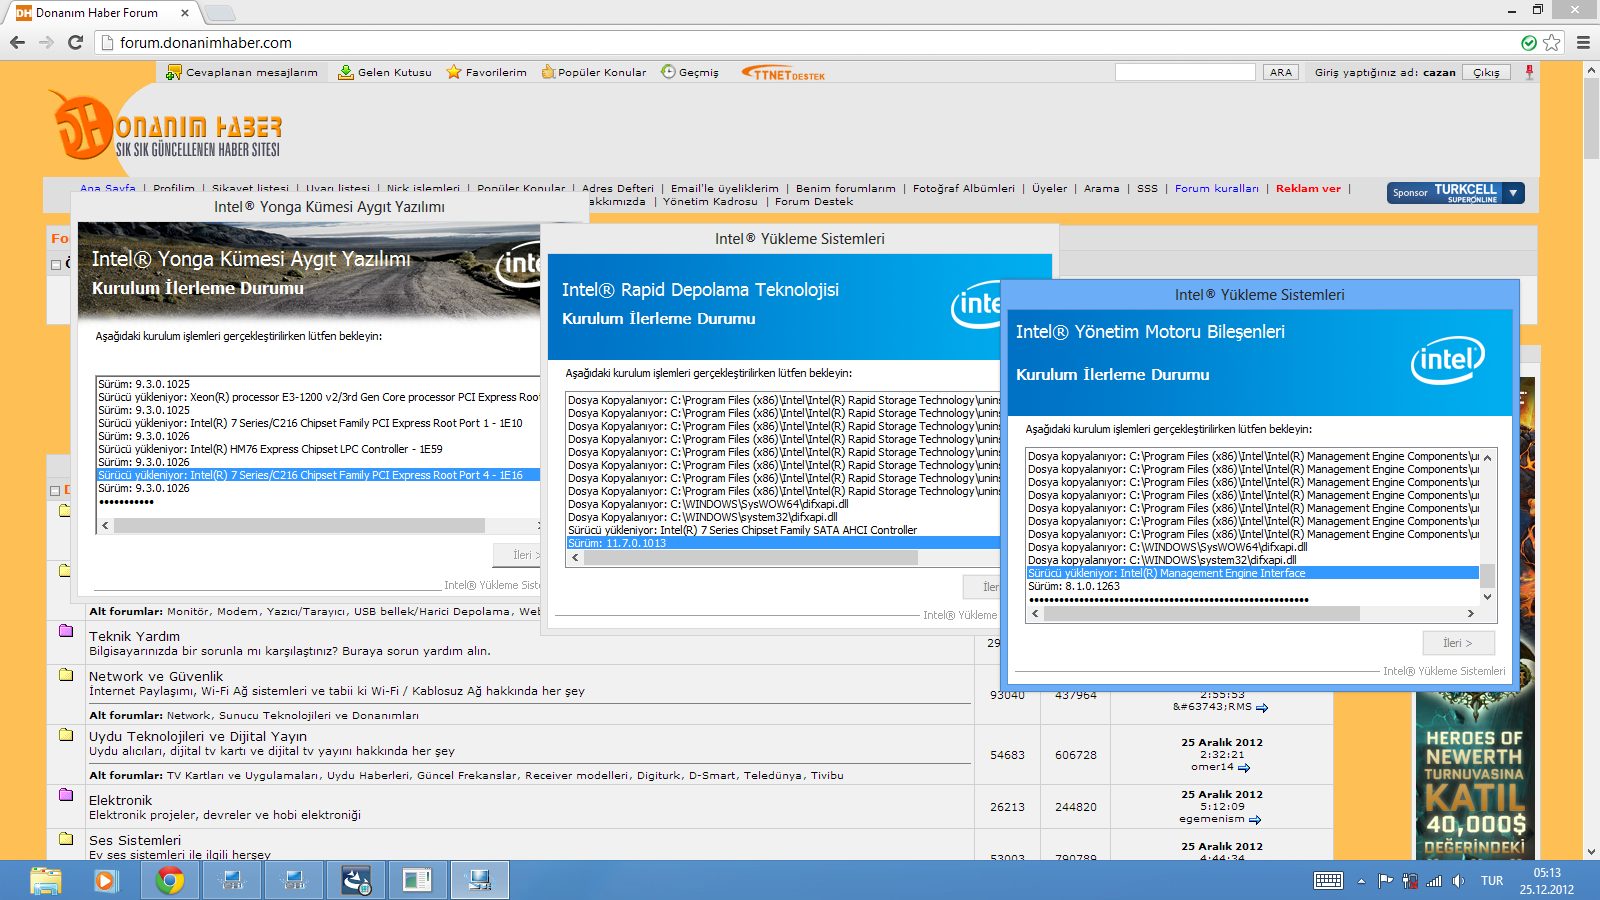Select highlighted Sürüm: 11.7.0.1013 row

(784, 543)
